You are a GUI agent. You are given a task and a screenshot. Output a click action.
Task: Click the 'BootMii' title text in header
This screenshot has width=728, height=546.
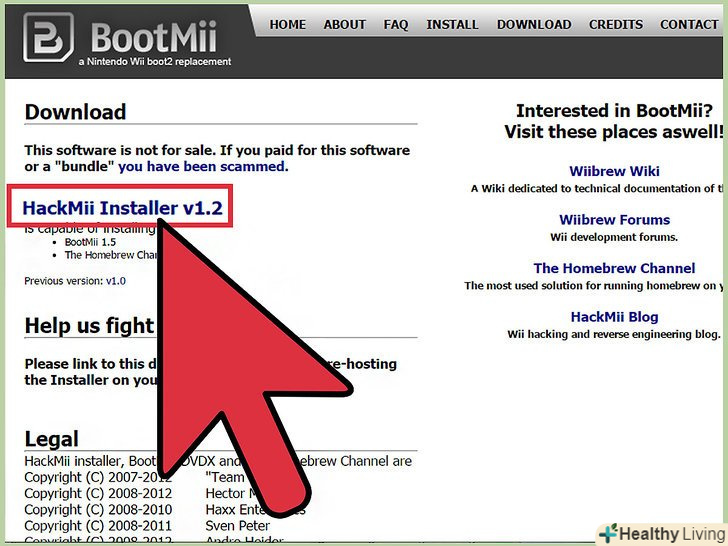click(154, 37)
